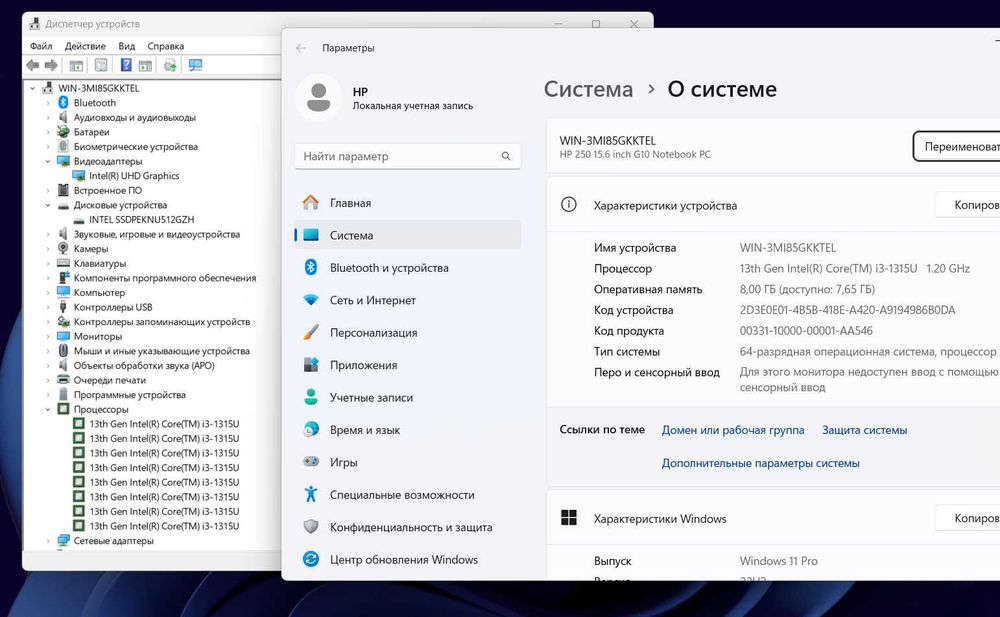Open the Вид menu in Device Manager
The image size is (1000, 617).
pyautogui.click(x=126, y=46)
